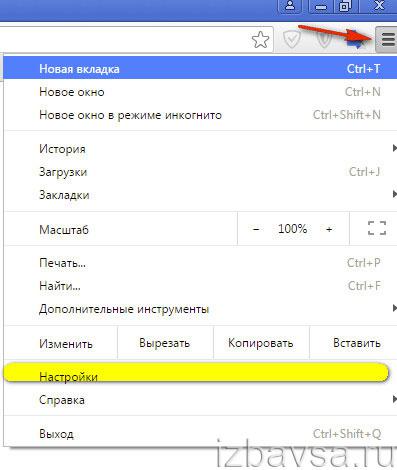Viewport: 397px width, 470px height.
Task: Increase zoom with the plus button
Action: 329,229
